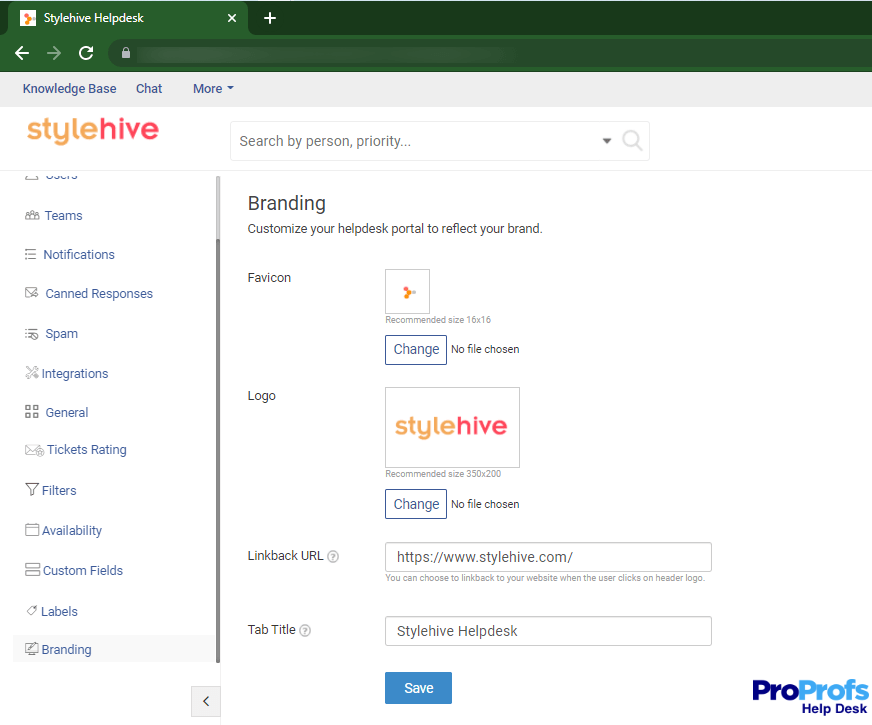
Task: Expand the search filter dropdown arrow
Action: pos(607,141)
